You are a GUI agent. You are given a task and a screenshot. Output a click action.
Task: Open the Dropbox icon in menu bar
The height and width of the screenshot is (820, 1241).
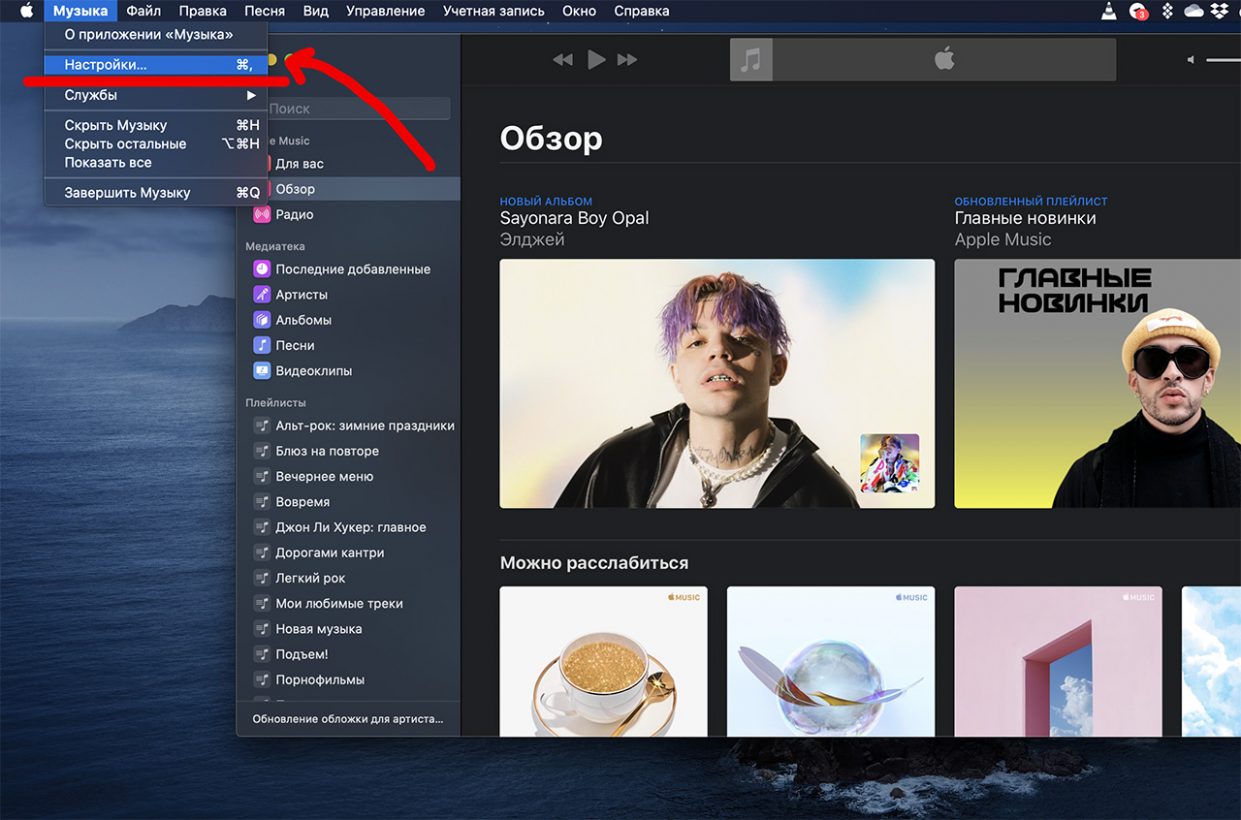[x=1219, y=11]
